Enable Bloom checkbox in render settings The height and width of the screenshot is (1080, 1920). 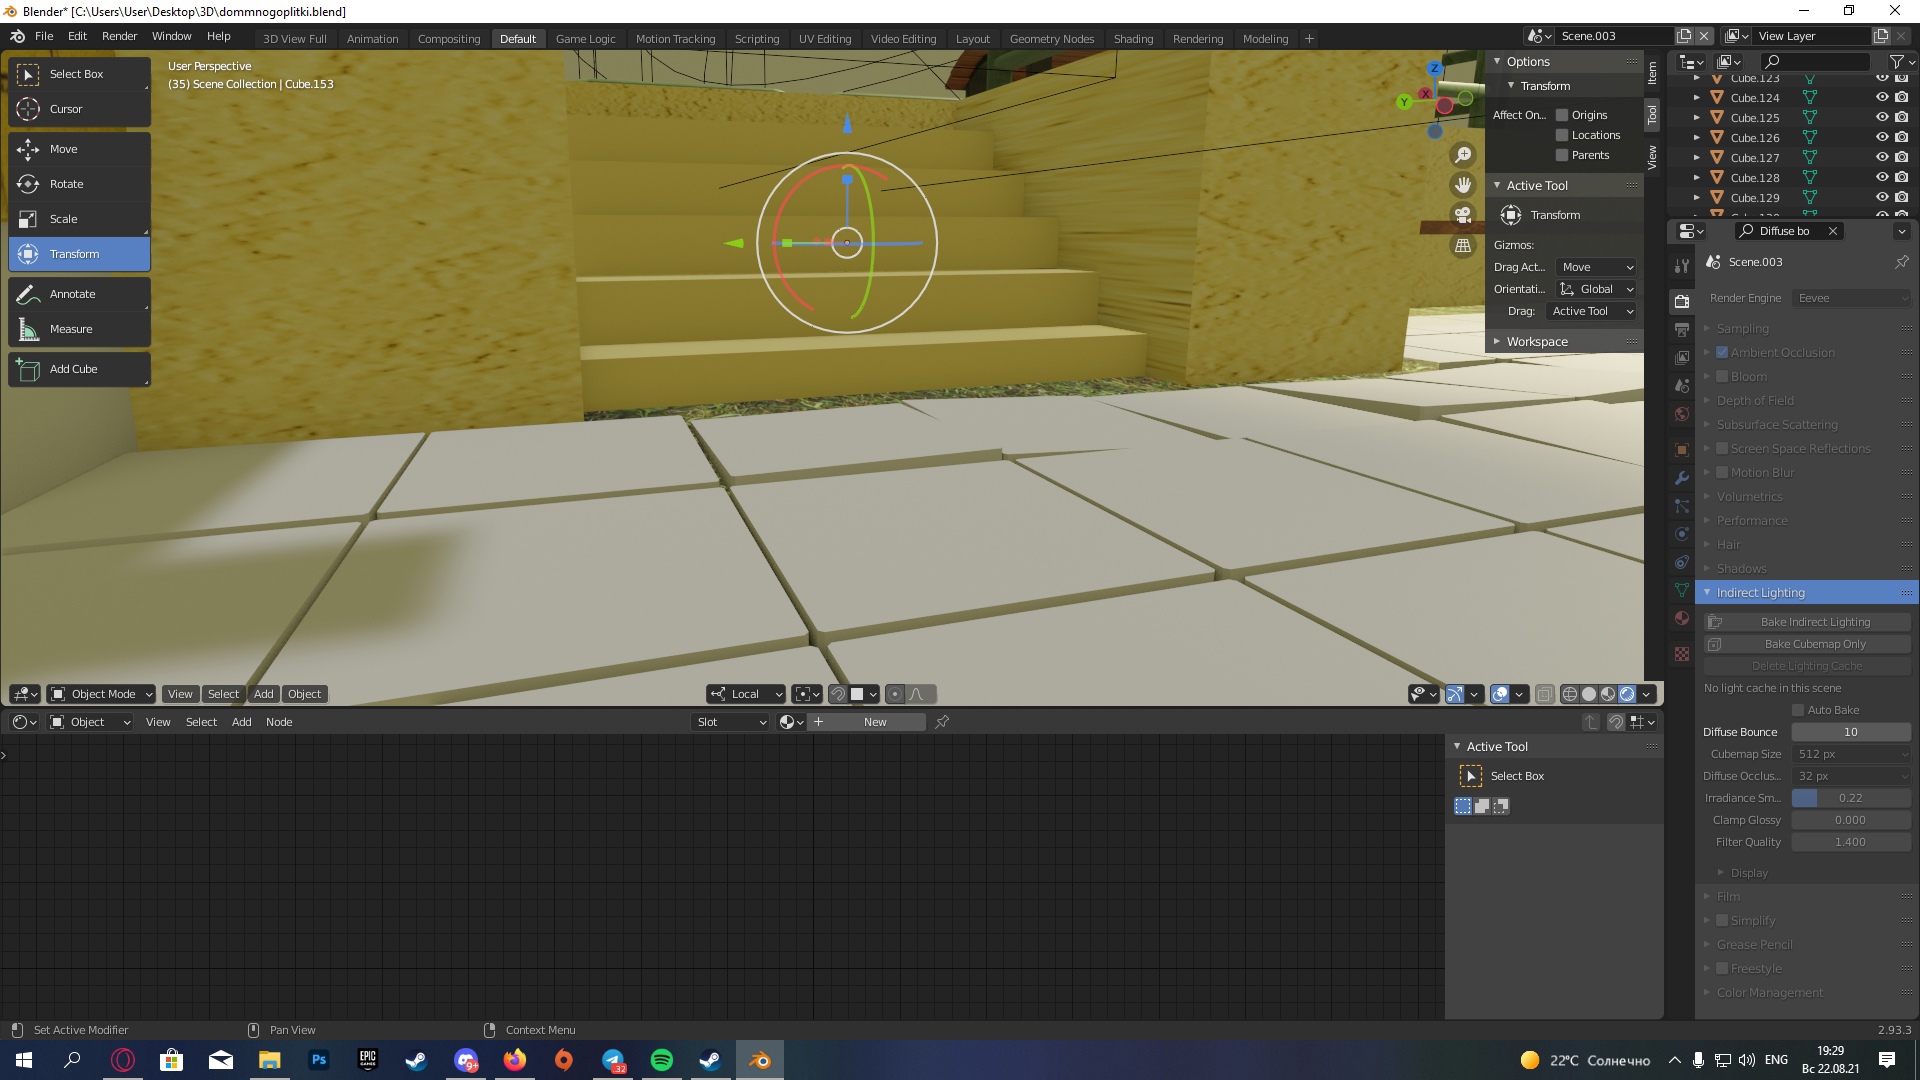tap(1722, 377)
